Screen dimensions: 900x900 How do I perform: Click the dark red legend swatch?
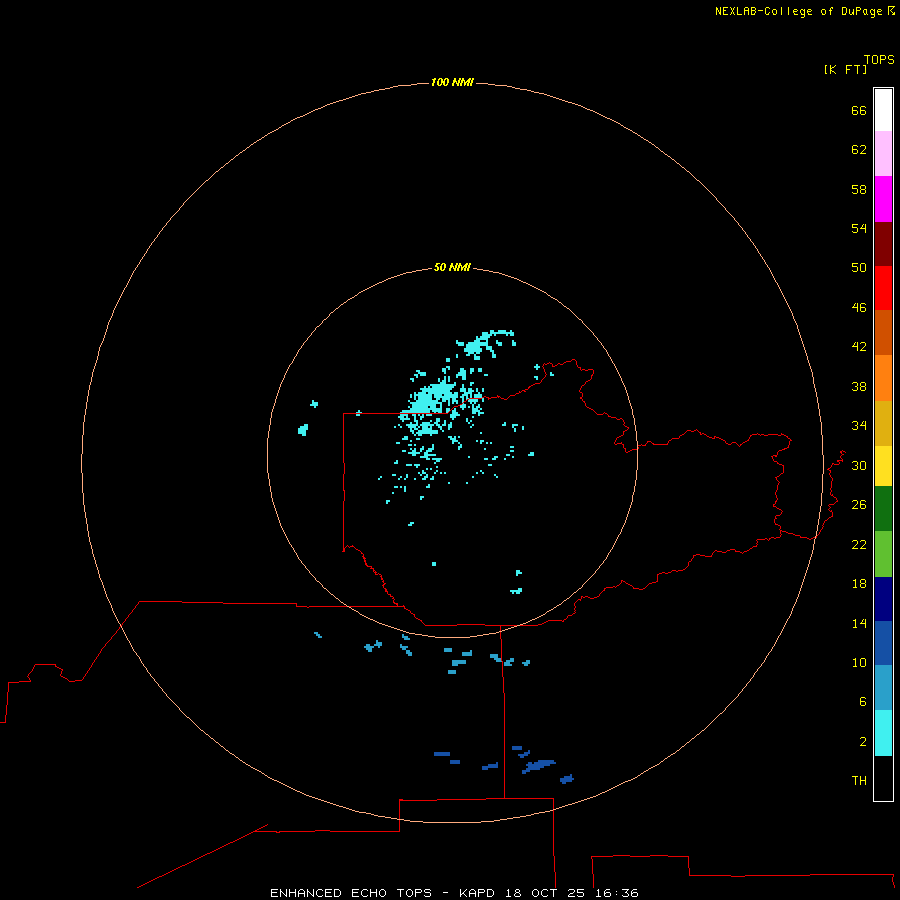click(x=883, y=244)
